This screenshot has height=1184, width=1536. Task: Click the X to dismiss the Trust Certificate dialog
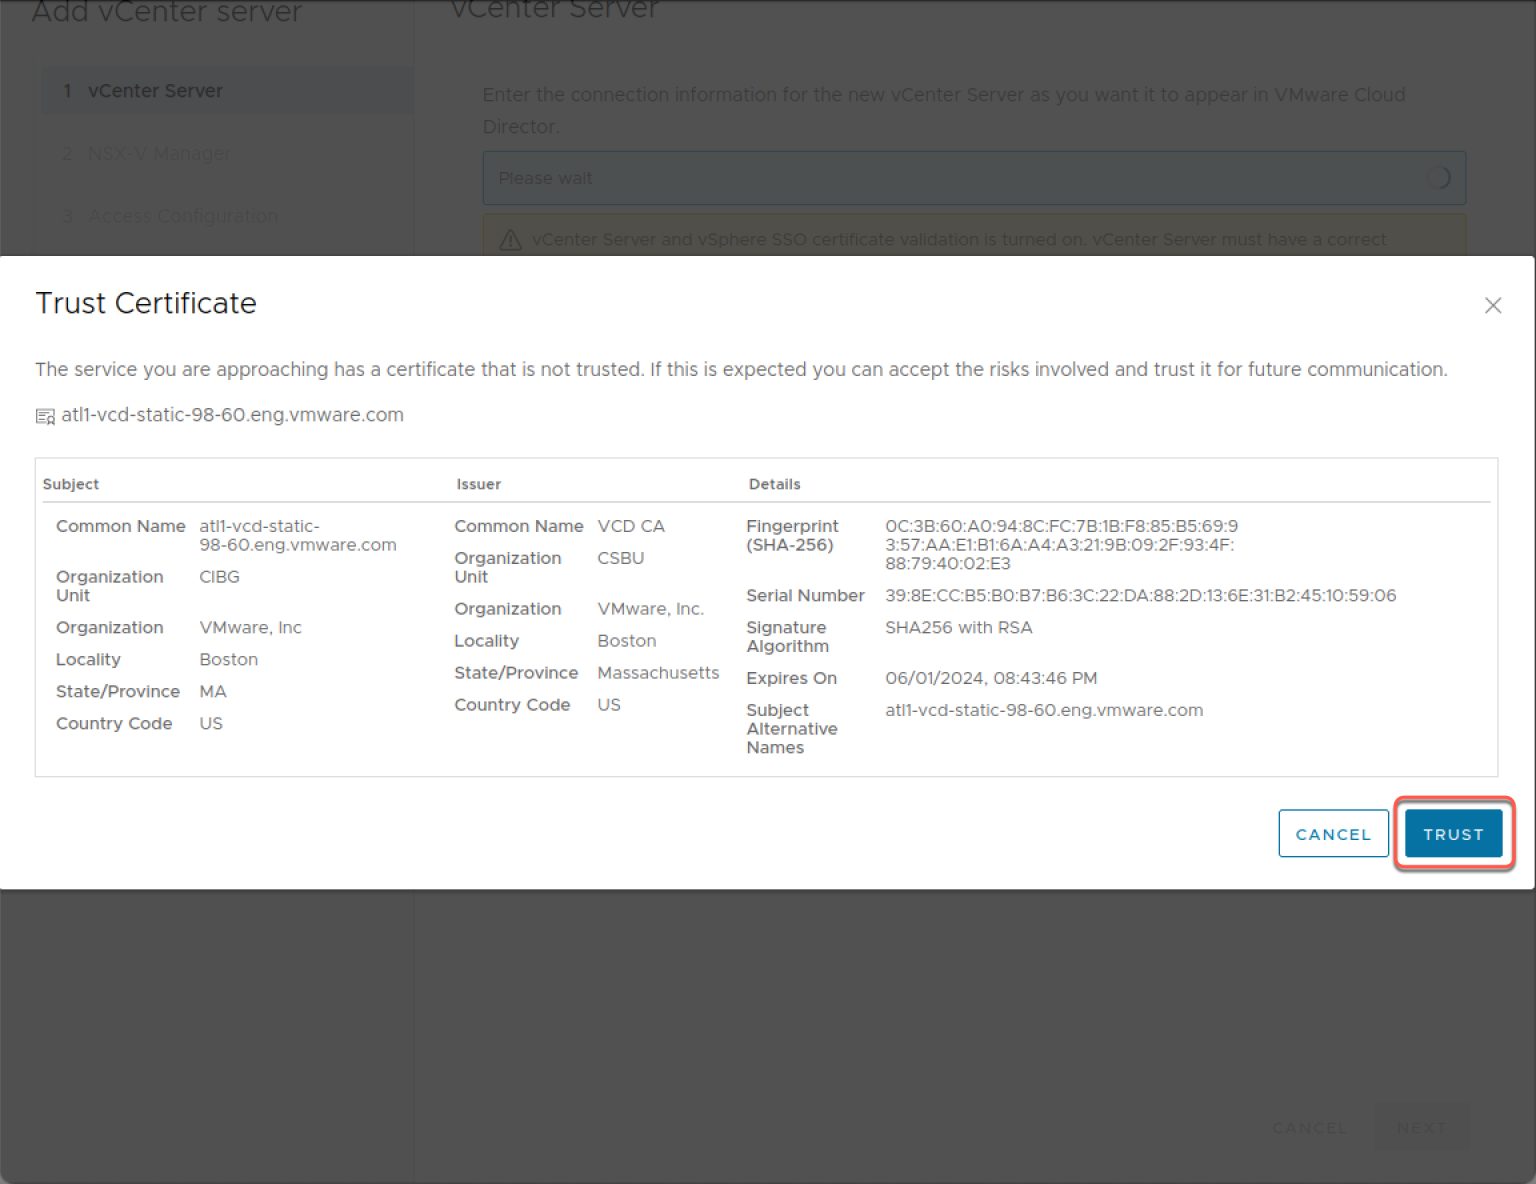click(x=1493, y=306)
